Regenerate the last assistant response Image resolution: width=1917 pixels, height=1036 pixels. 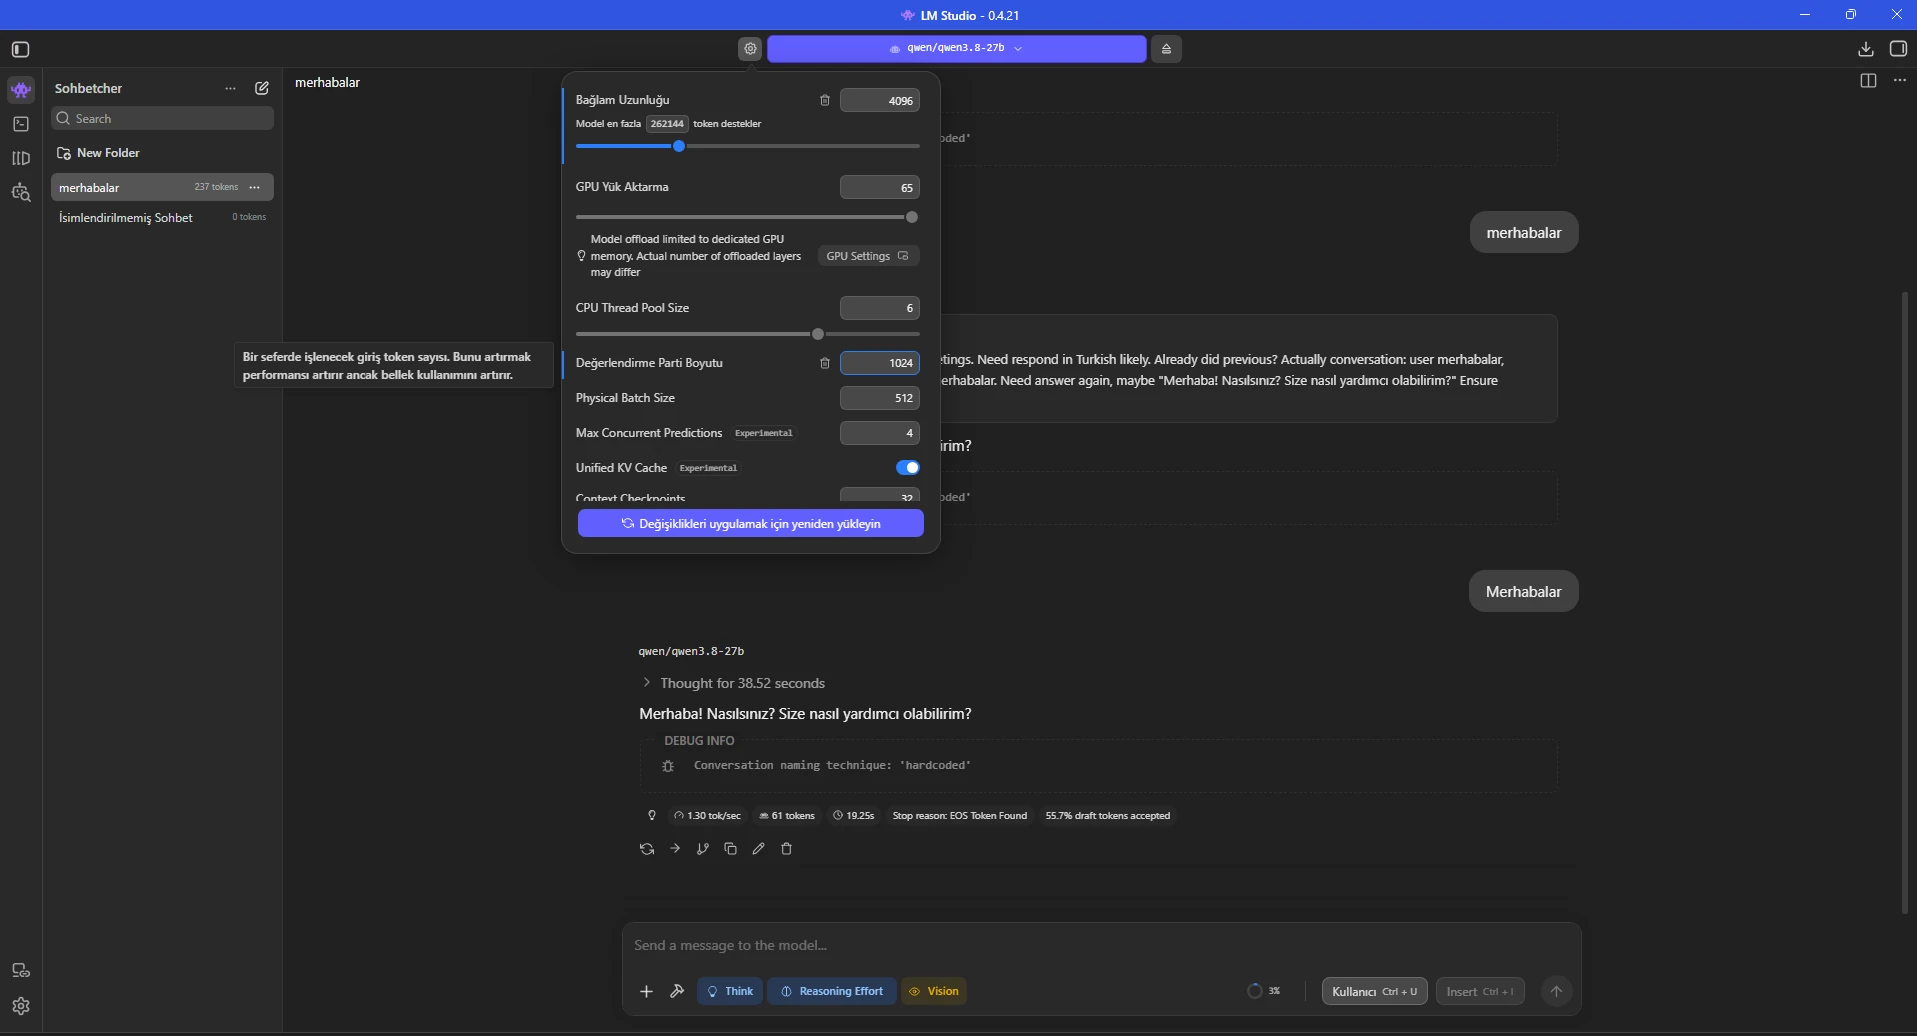tap(647, 849)
